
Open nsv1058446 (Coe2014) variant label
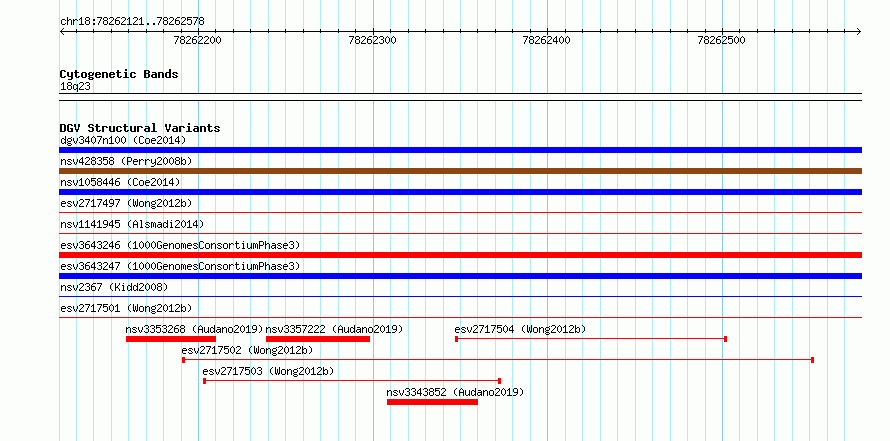coord(120,182)
